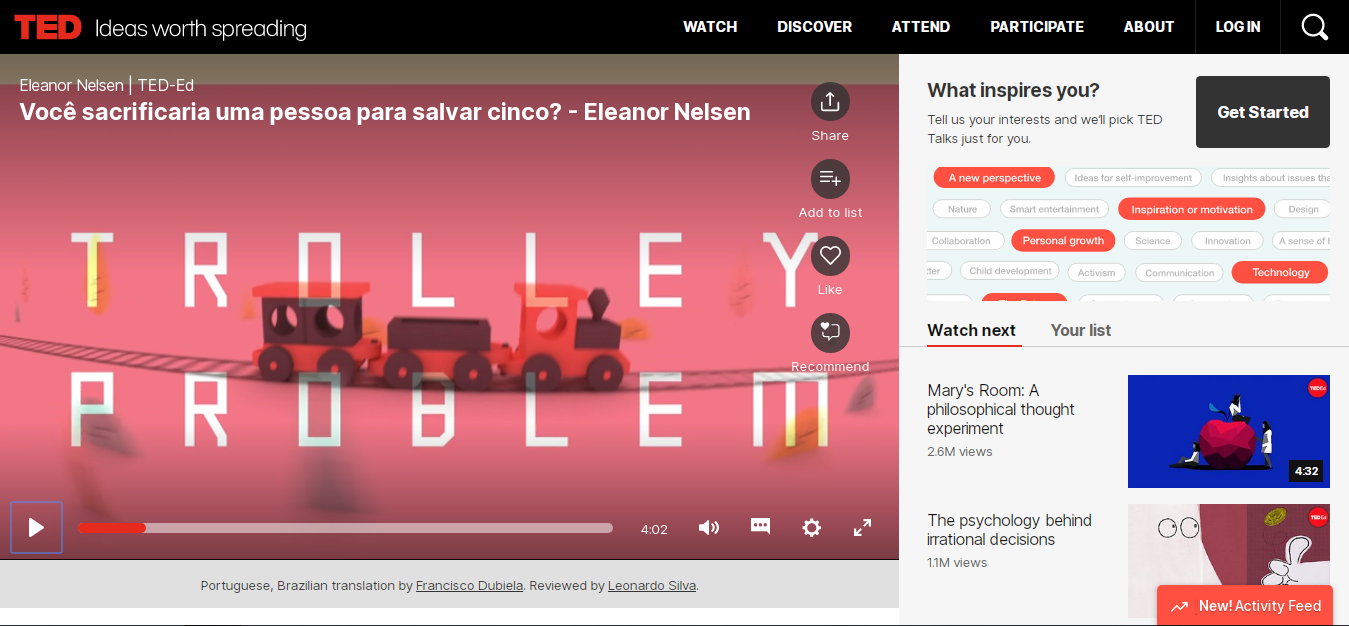This screenshot has height=626, width=1349.
Task: Deselect 'Inspiration or motivation' tag
Action: [x=1192, y=209]
